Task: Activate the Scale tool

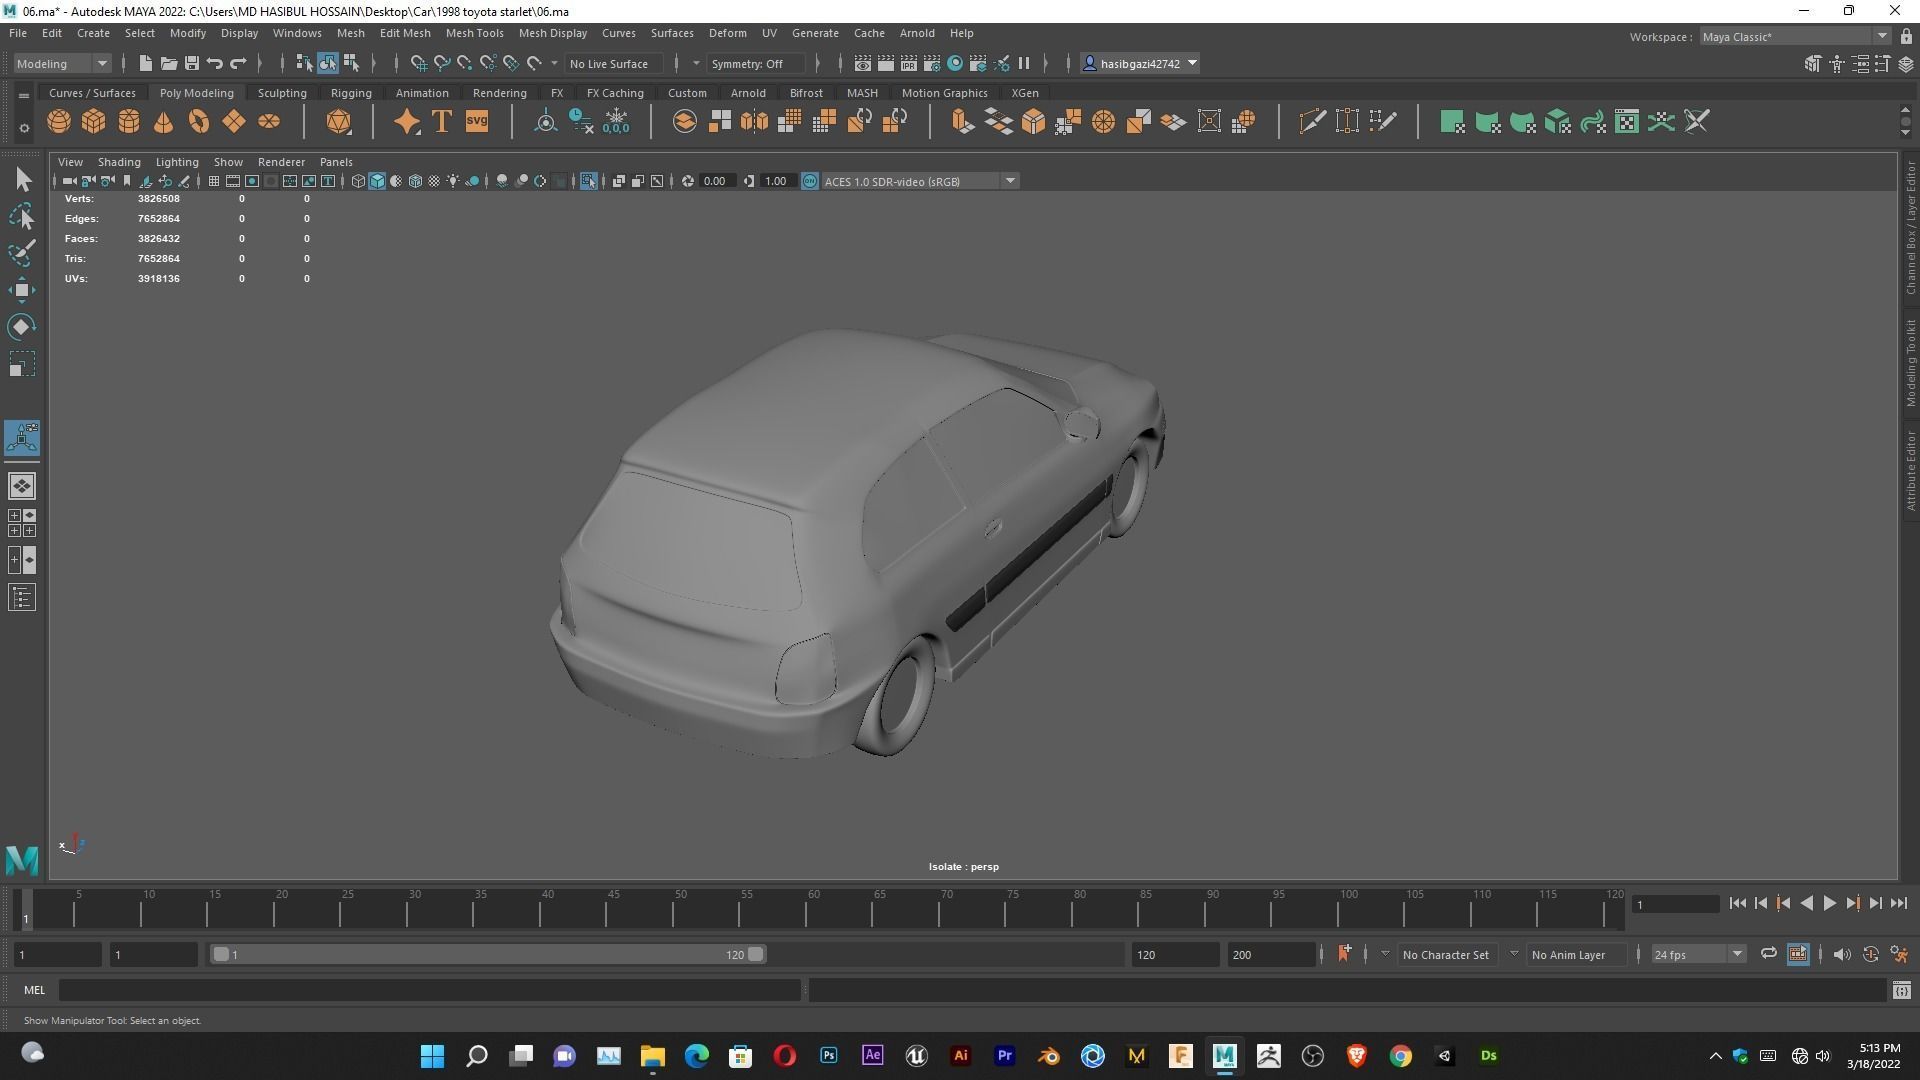Action: [x=22, y=364]
